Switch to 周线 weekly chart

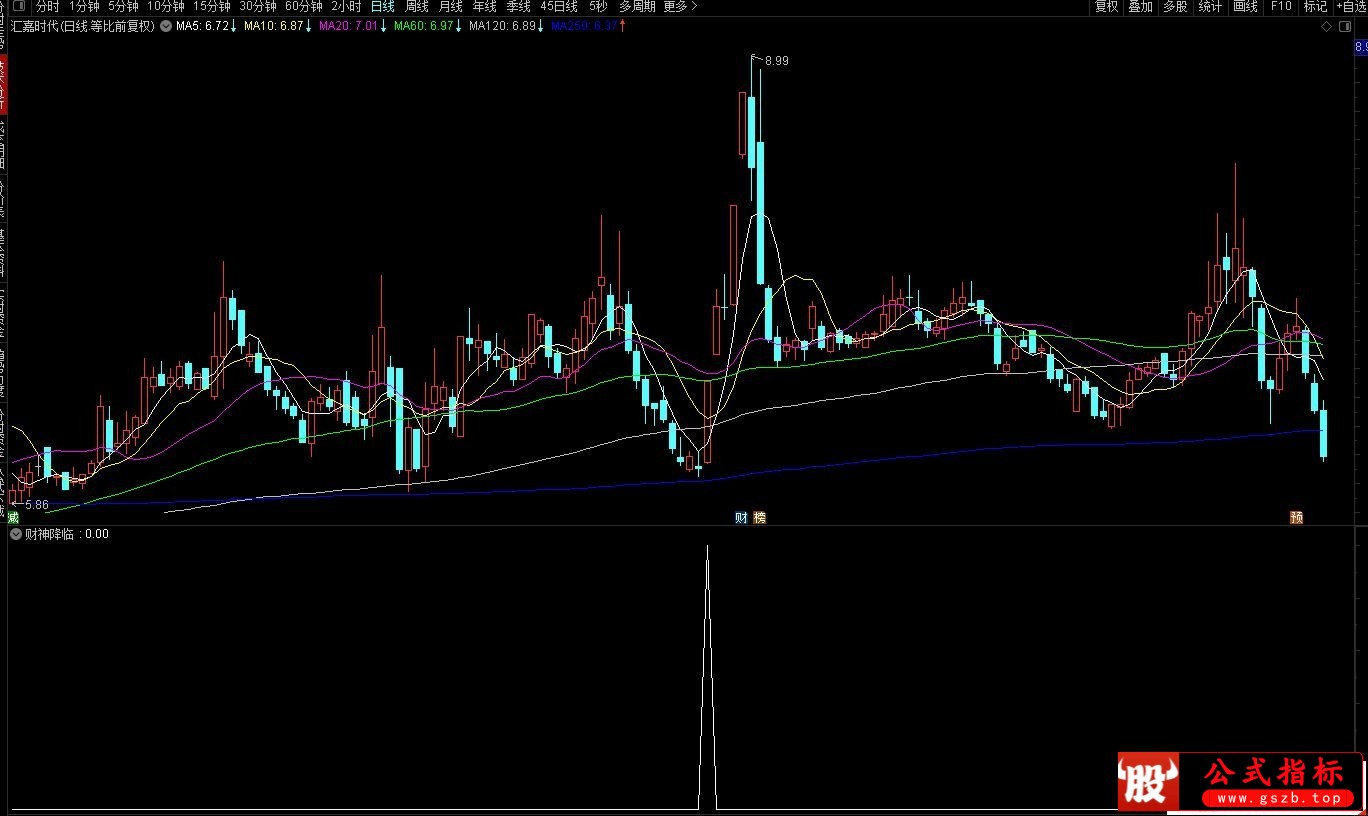tap(416, 6)
